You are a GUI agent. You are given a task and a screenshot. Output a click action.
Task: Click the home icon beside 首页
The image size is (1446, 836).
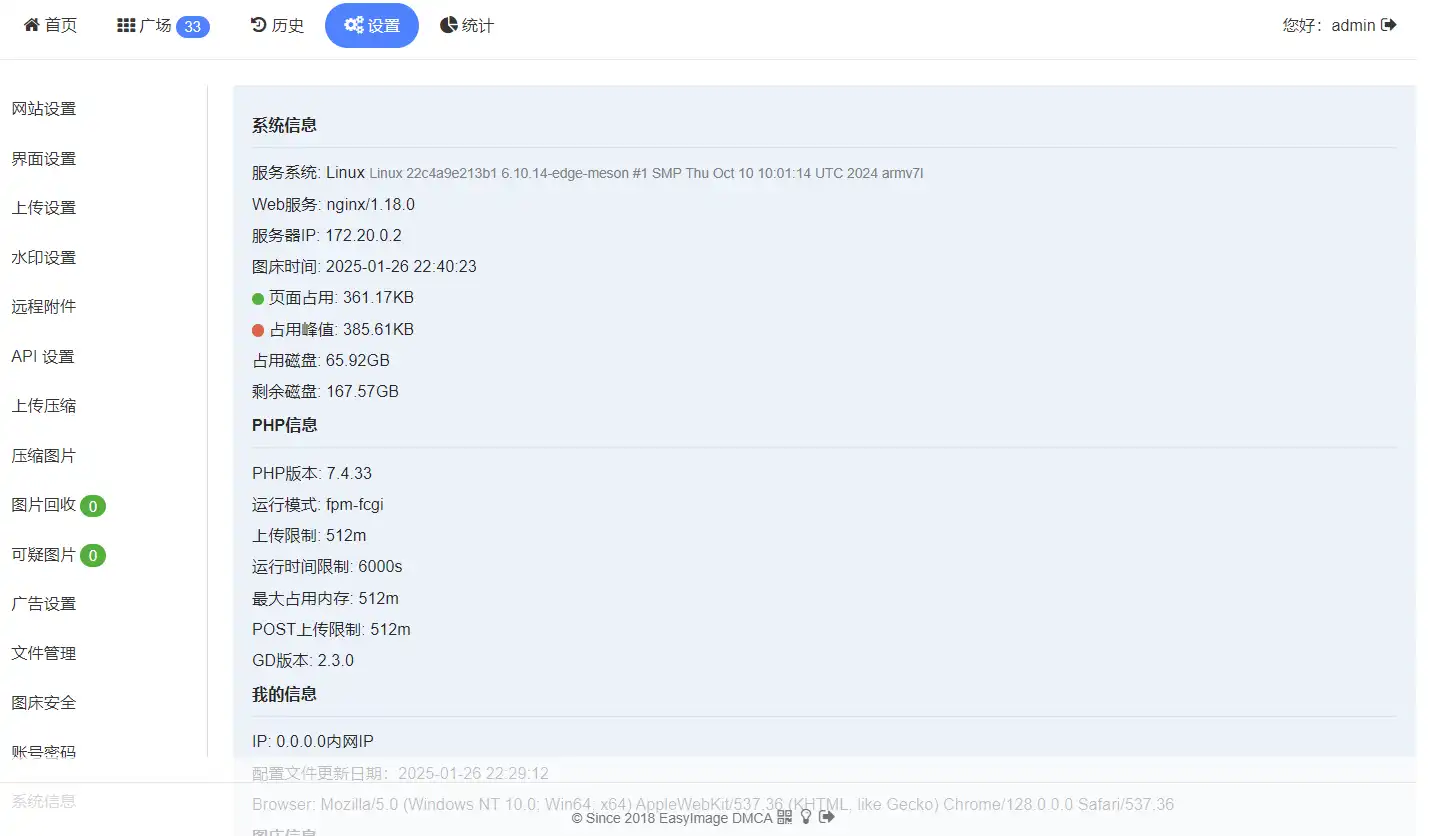[x=32, y=25]
